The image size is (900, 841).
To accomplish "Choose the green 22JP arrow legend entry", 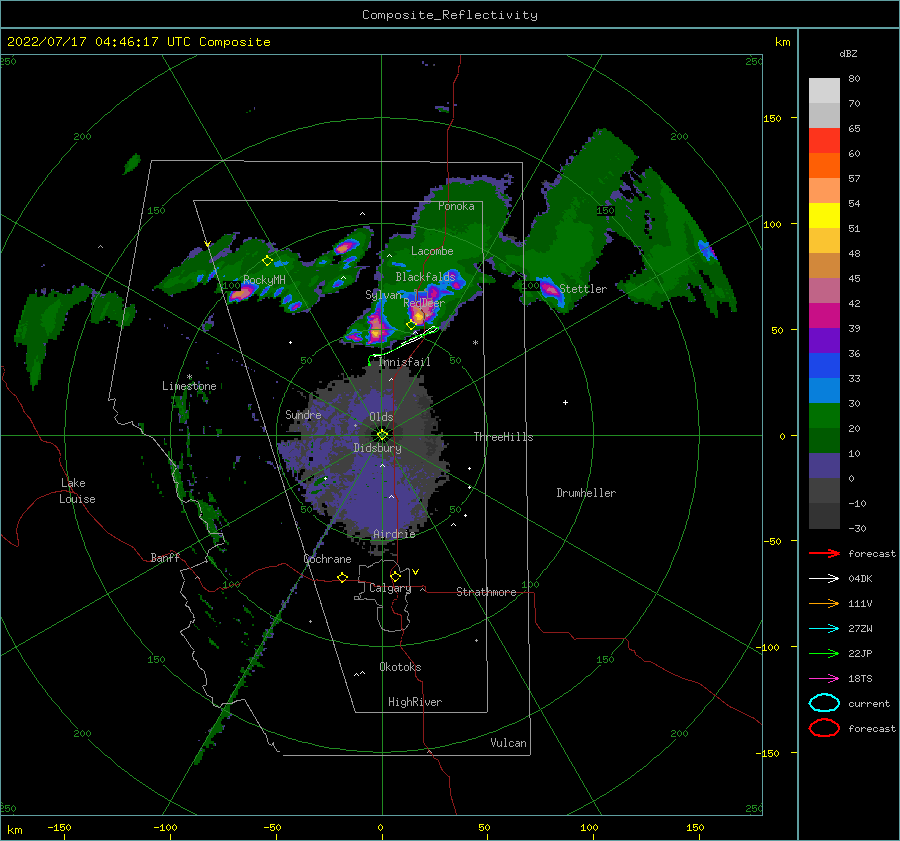I will click(824, 653).
